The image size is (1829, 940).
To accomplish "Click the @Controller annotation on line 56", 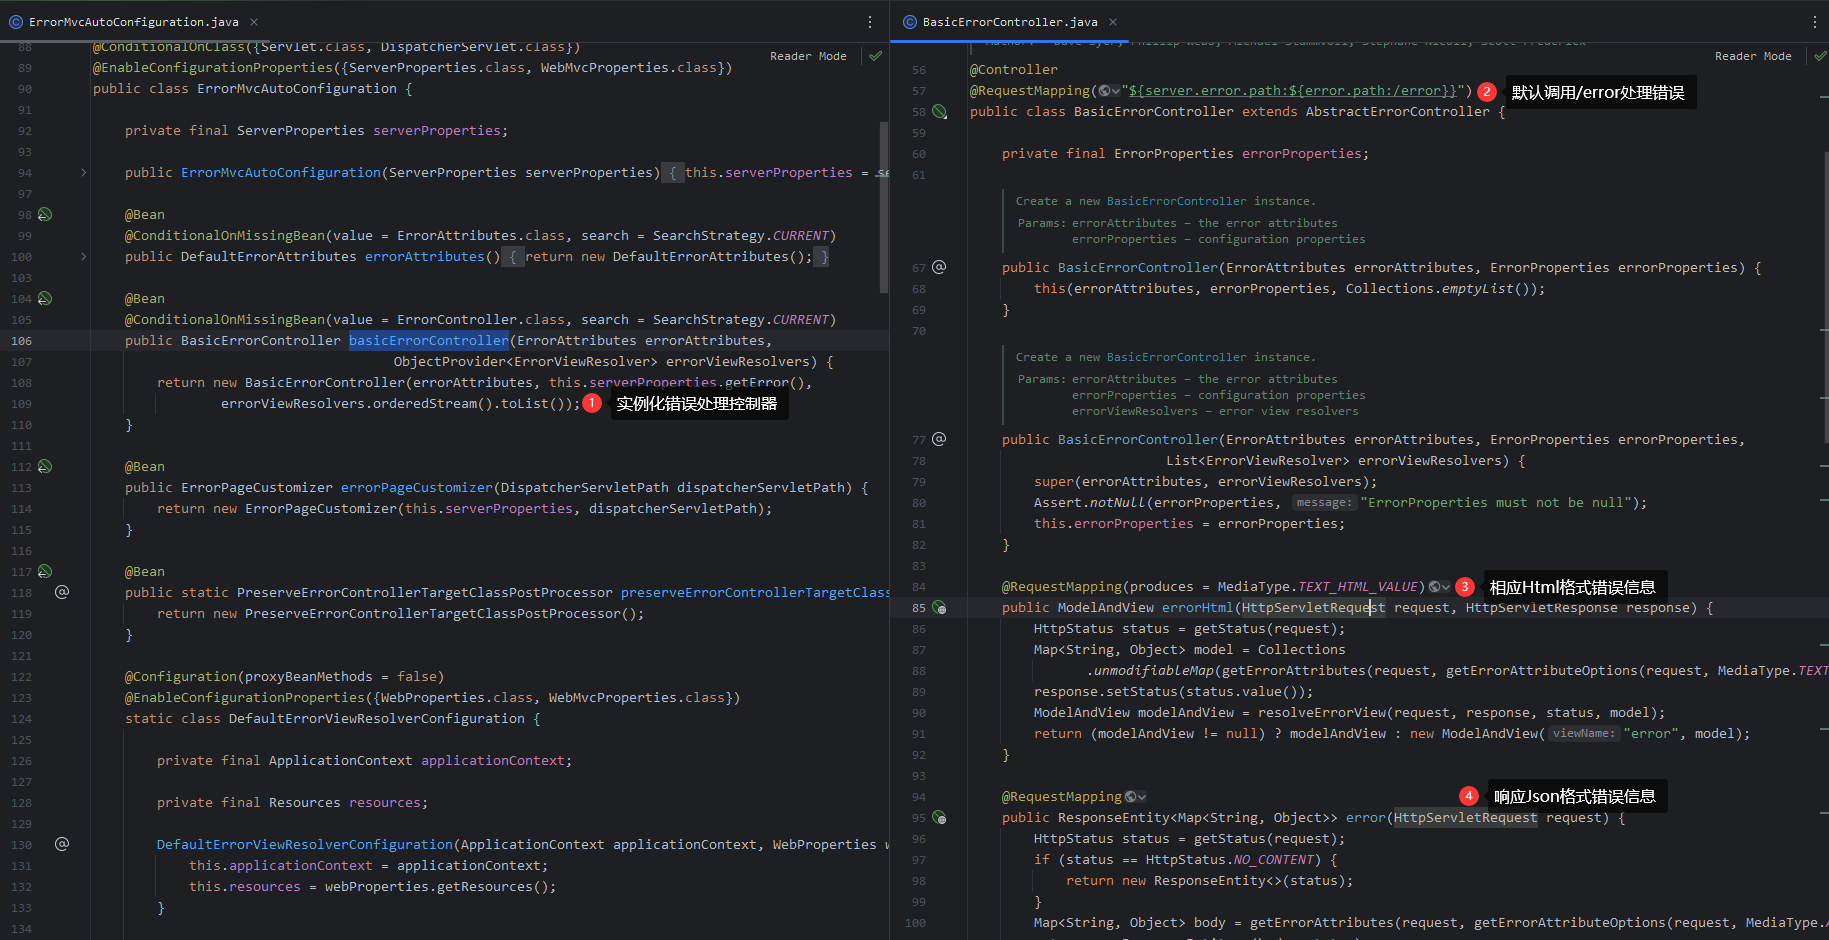I will [x=1014, y=70].
